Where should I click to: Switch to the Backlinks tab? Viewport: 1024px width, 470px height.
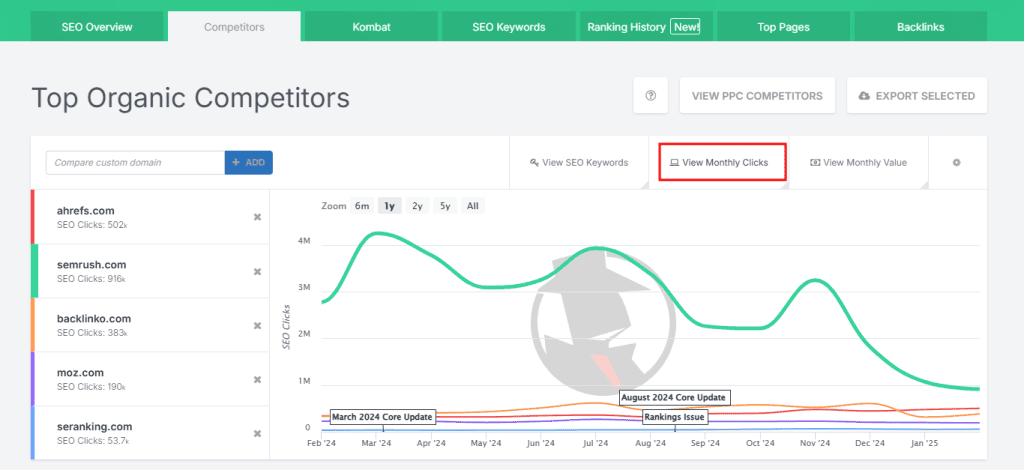[920, 27]
